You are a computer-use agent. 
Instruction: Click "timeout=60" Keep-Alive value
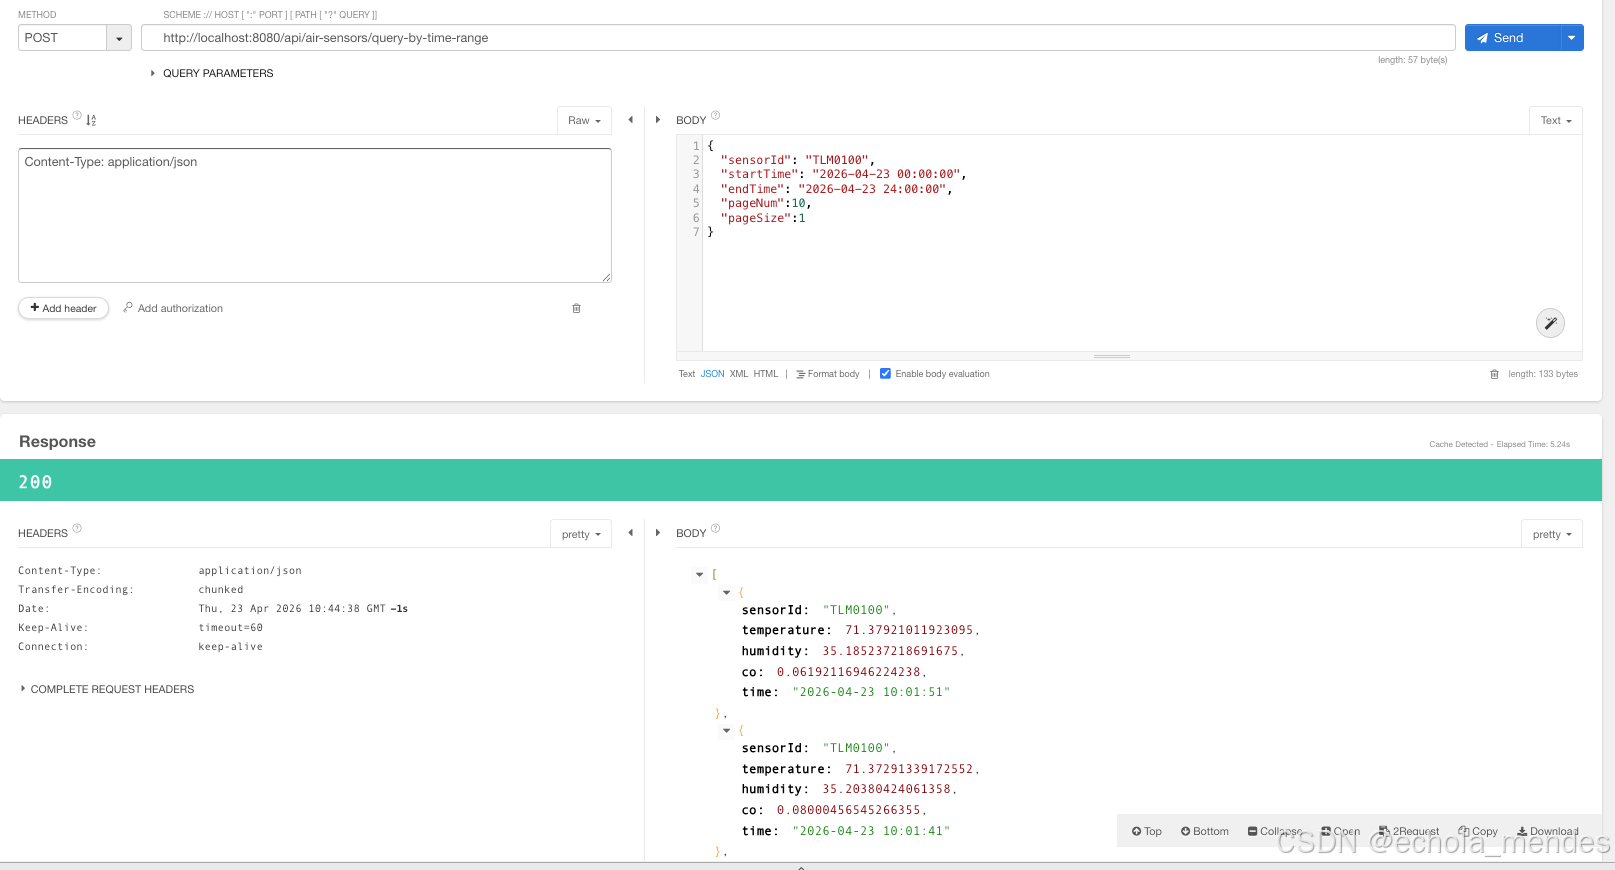tap(231, 628)
